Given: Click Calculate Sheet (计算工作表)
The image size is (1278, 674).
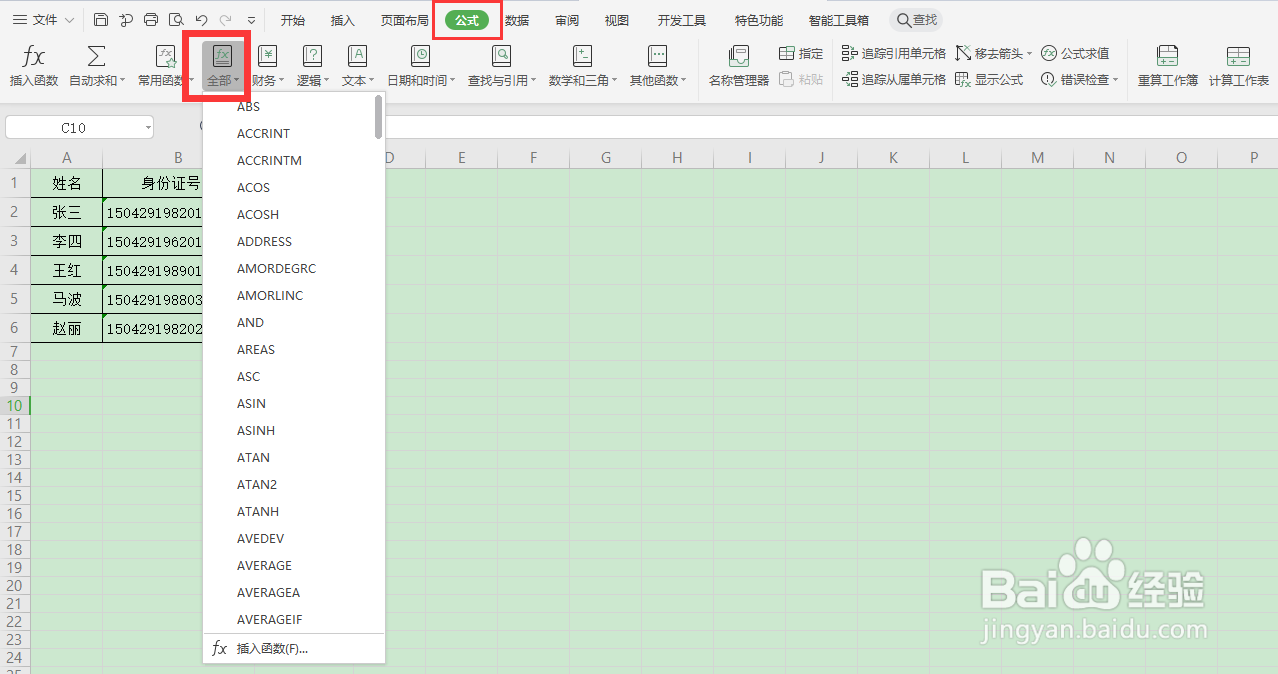Looking at the screenshot, I should point(1238,66).
